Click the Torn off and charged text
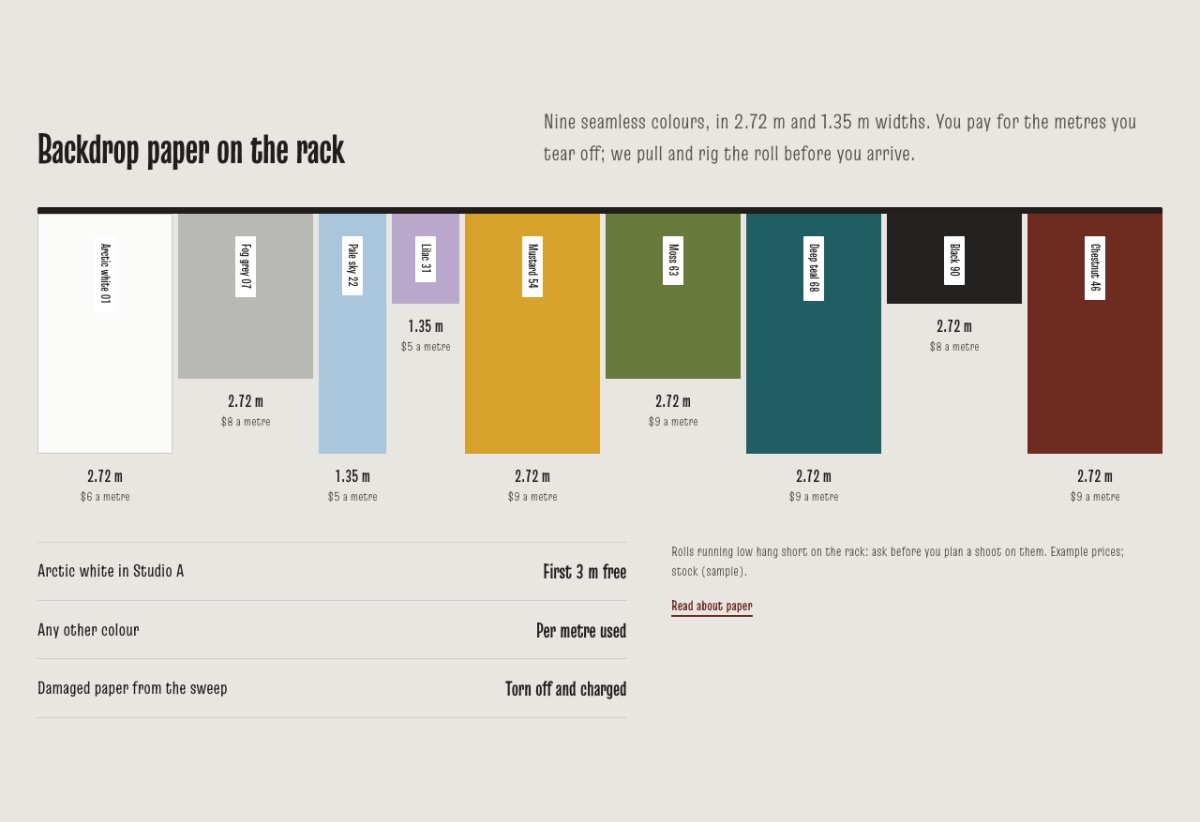 coord(566,689)
